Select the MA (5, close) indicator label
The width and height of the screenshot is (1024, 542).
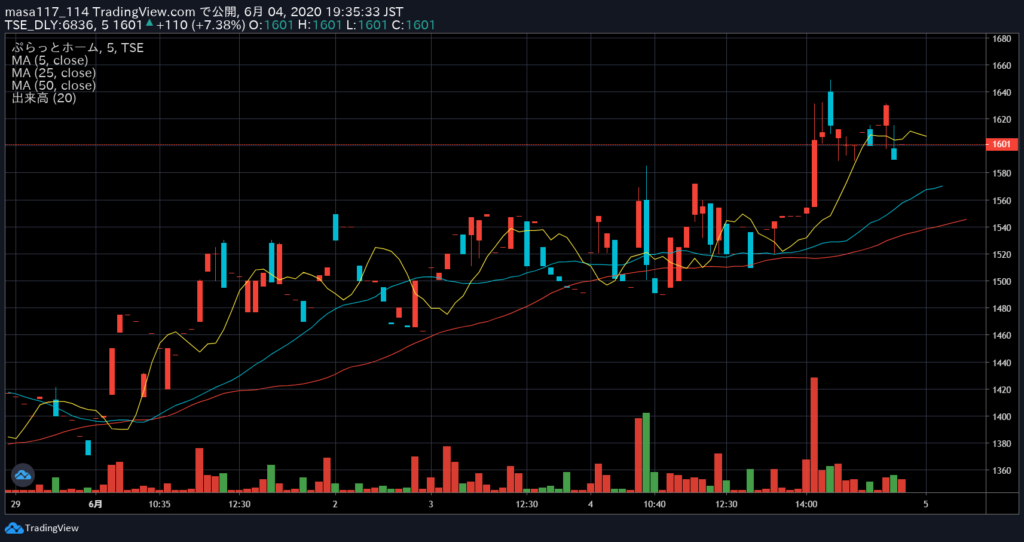tap(50, 60)
